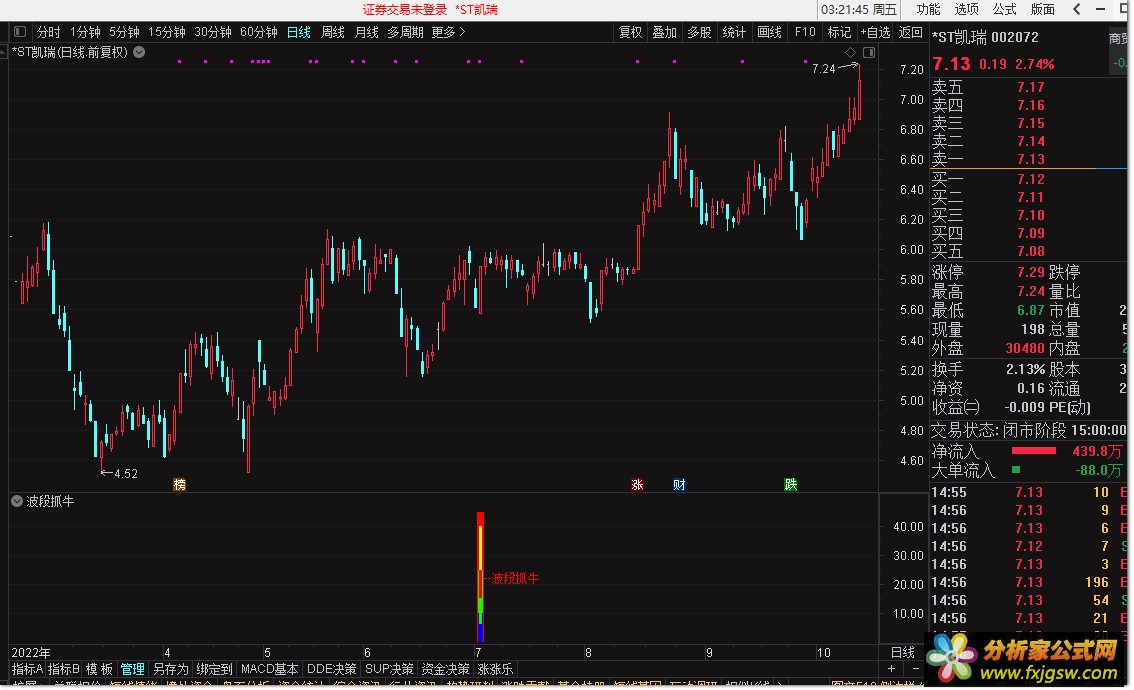Add stock to watchlist with +自选
1134x690 pixels.
tap(876, 32)
